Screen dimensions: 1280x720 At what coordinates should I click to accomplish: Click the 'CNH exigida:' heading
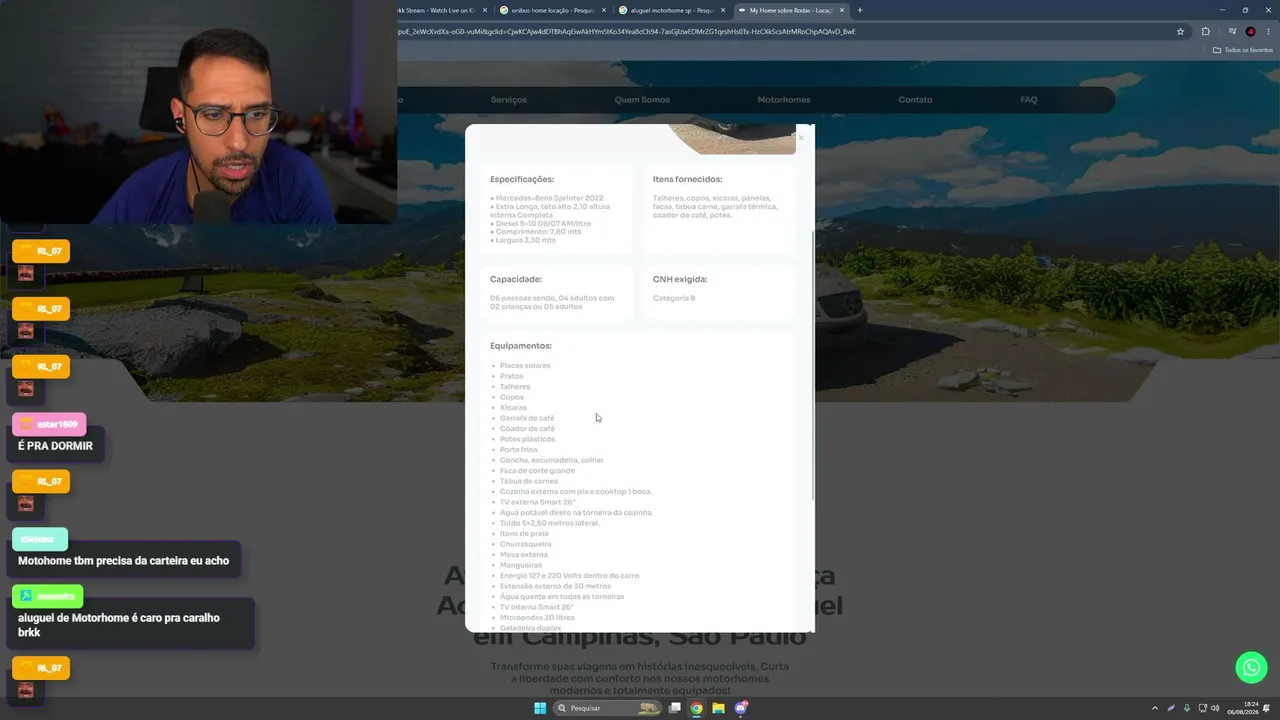click(x=680, y=279)
